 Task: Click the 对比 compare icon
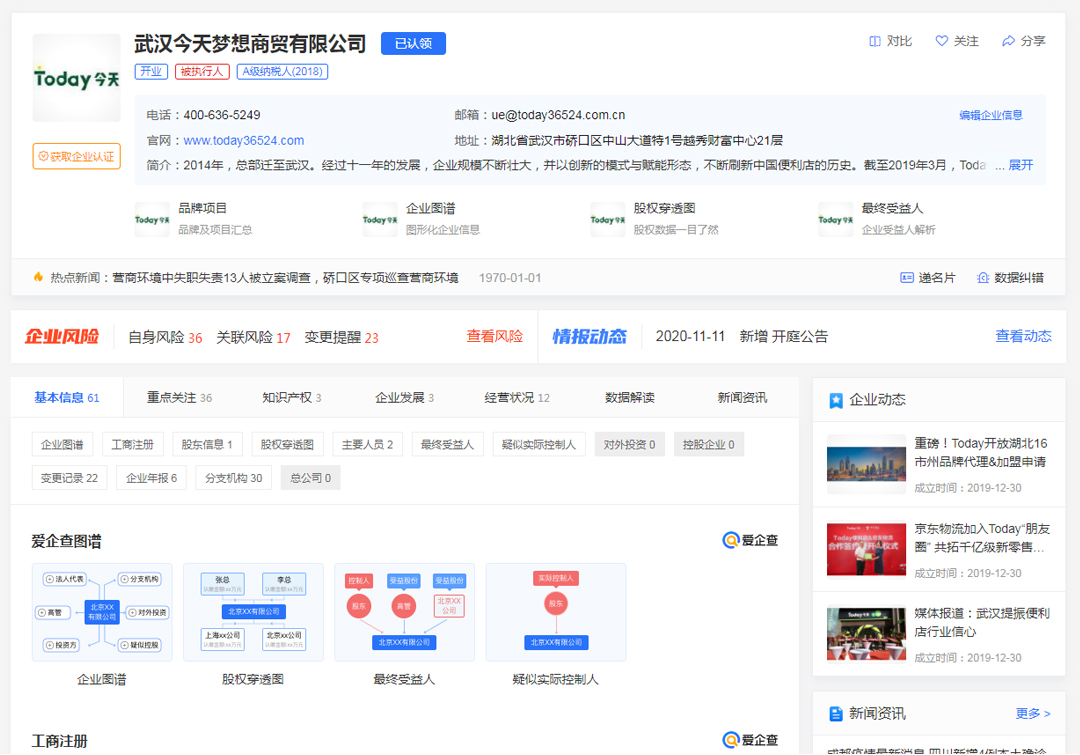875,41
